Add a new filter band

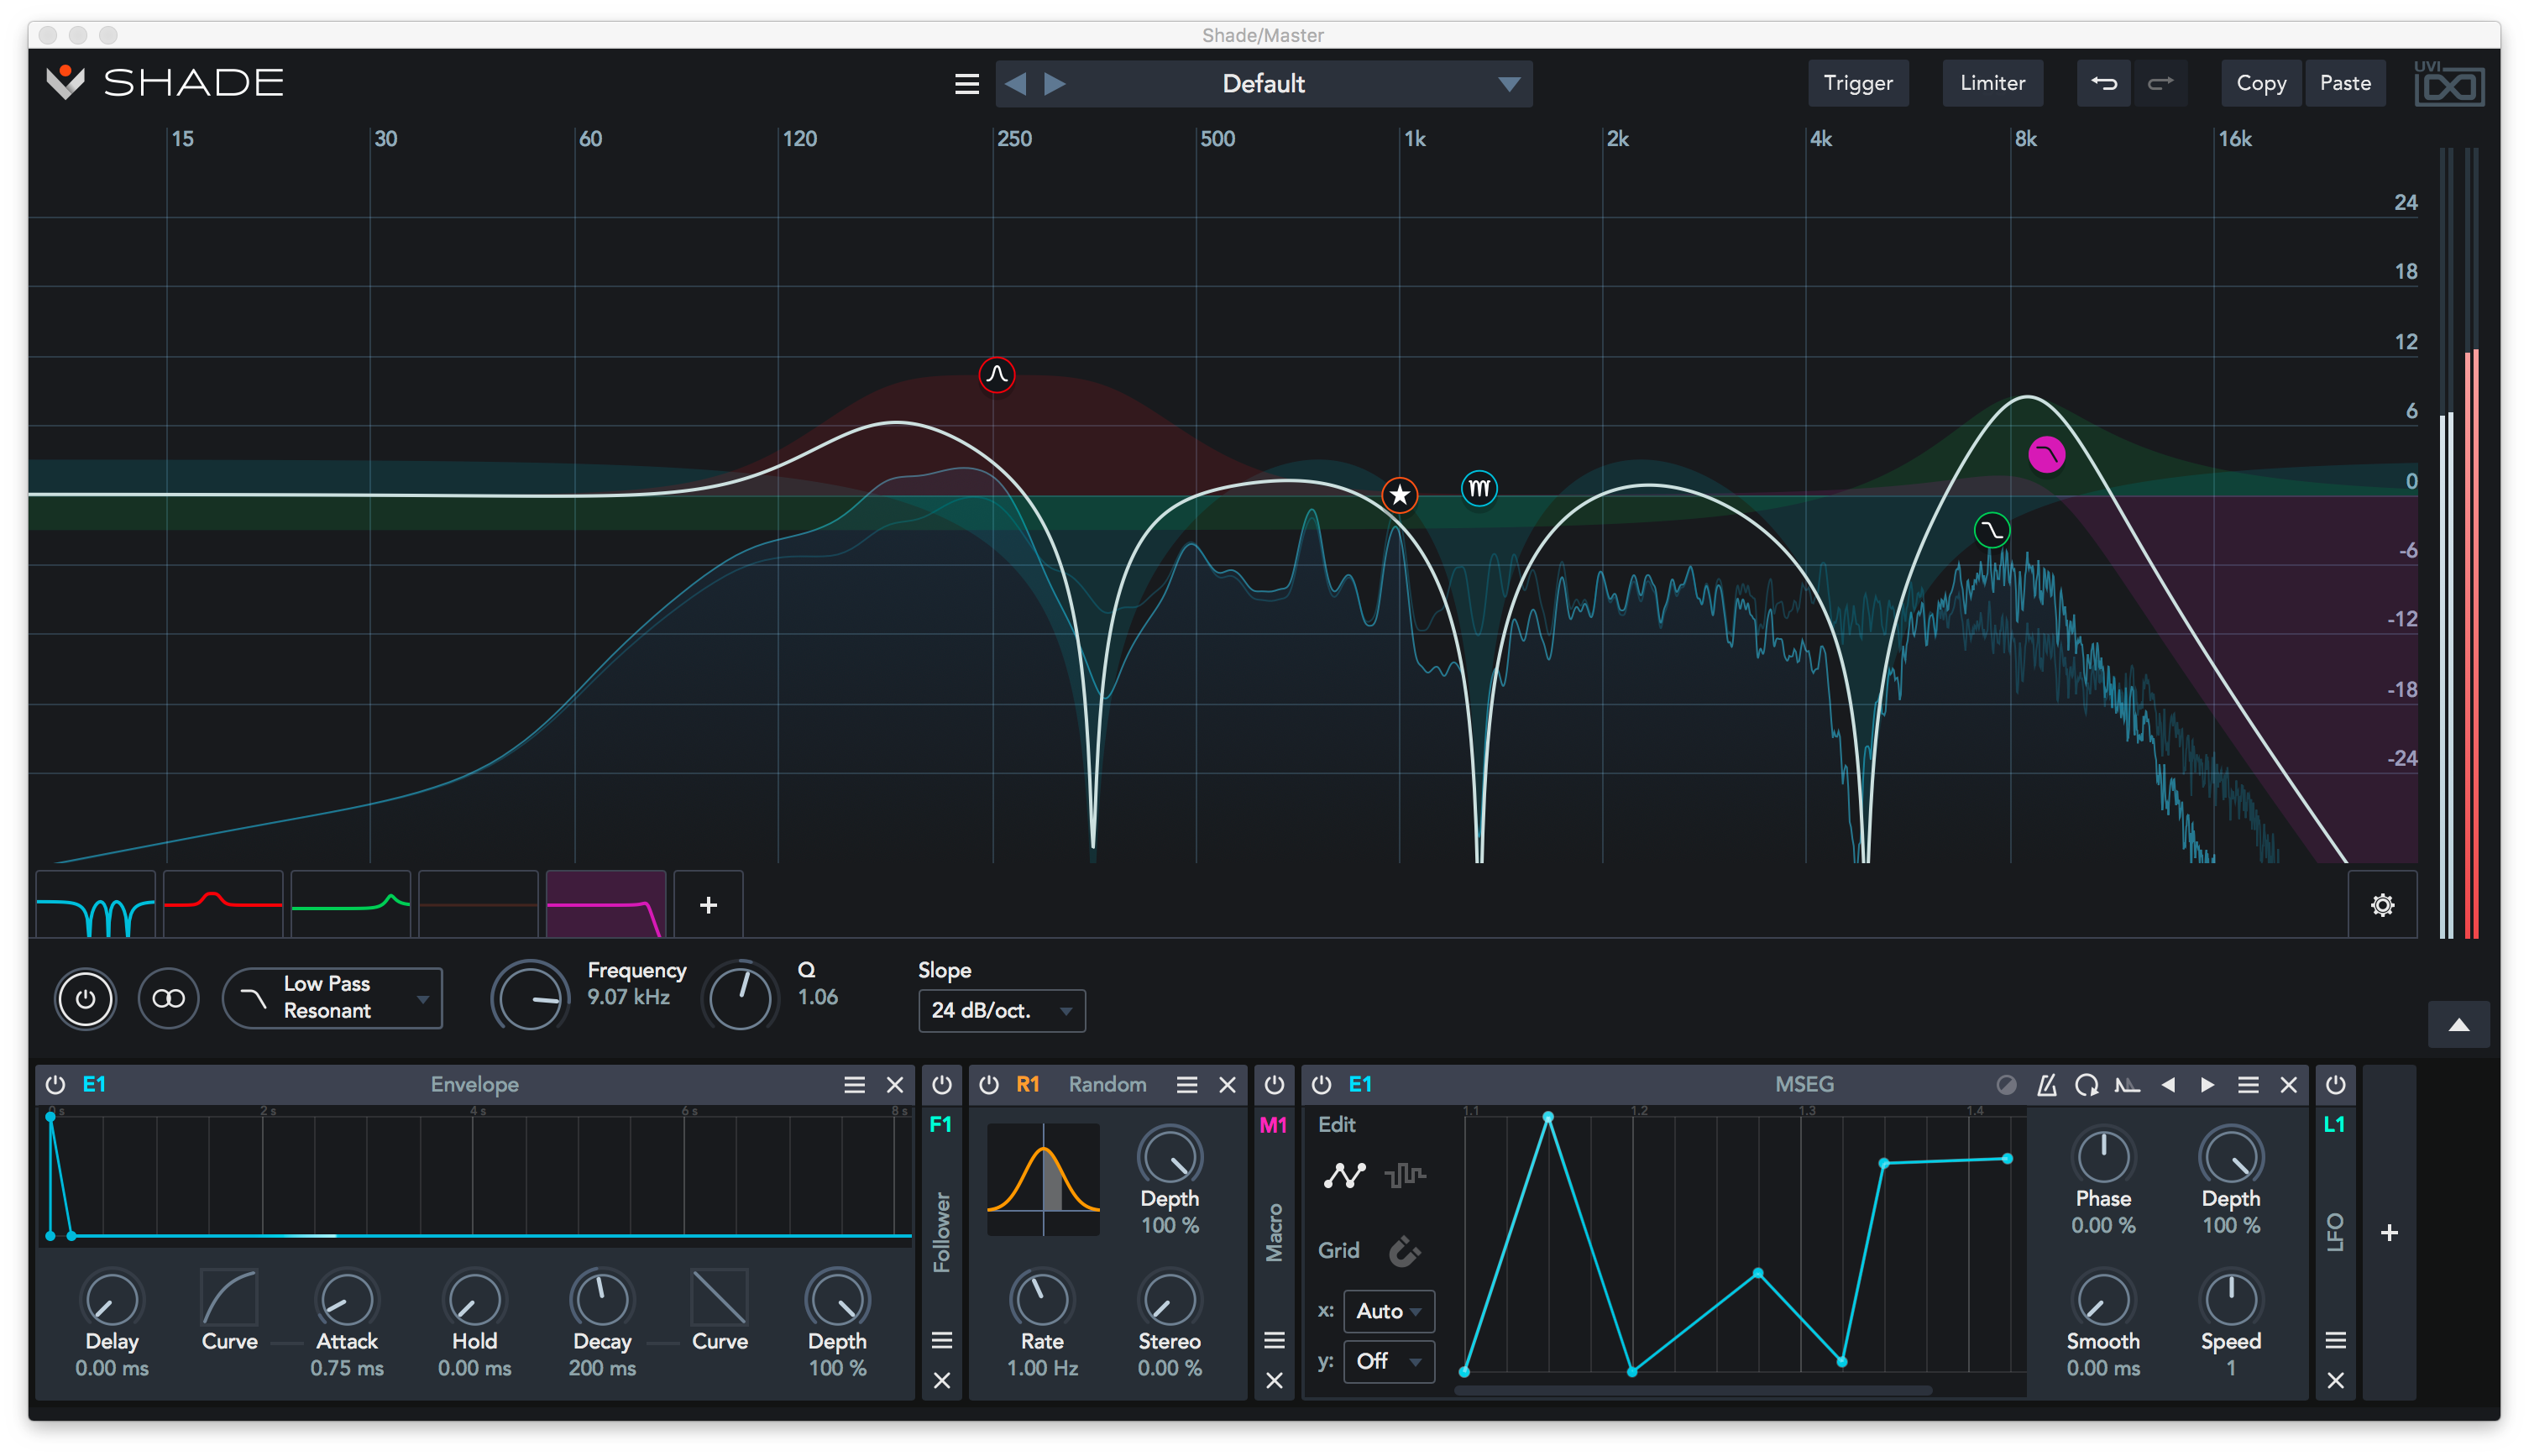(708, 904)
